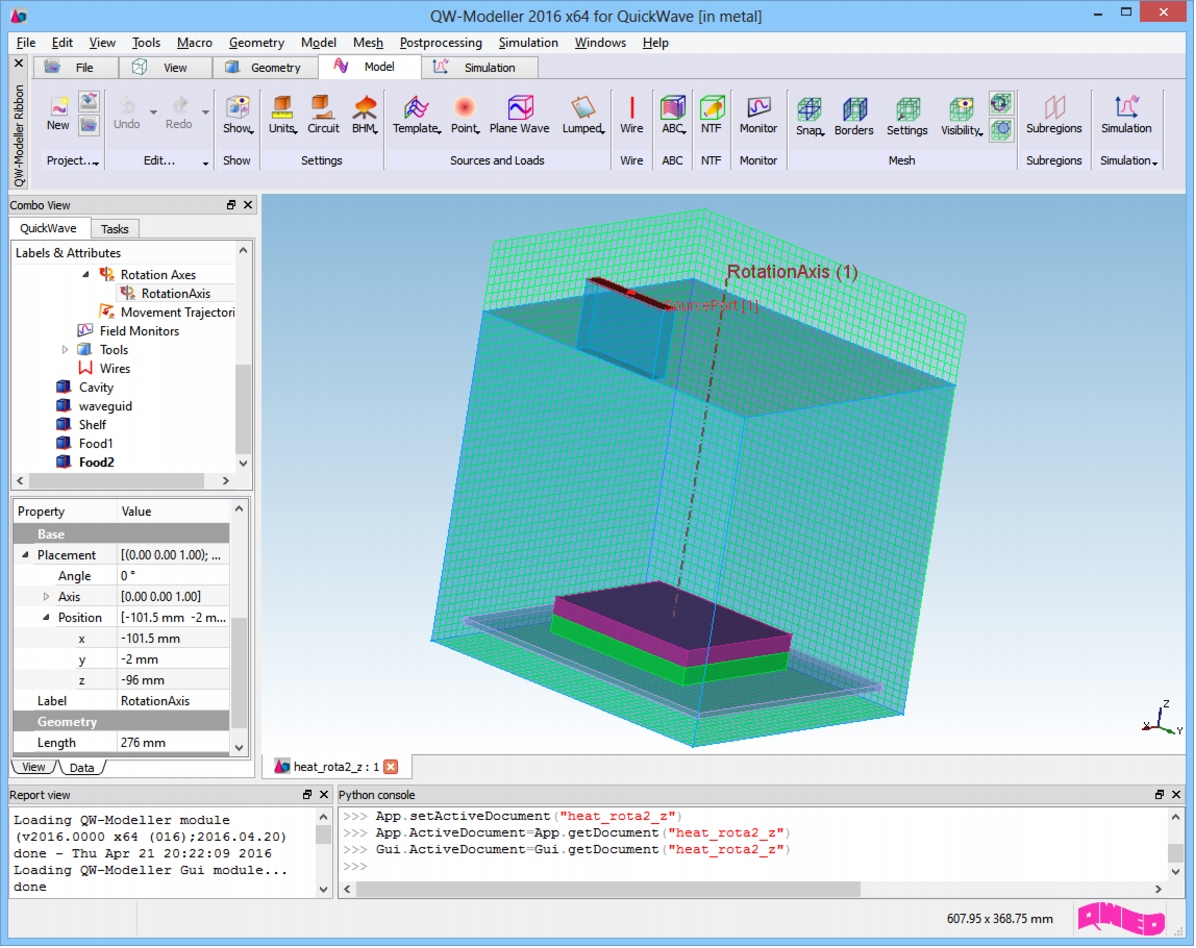Viewport: 1196px width, 948px height.
Task: Open the Show tool in ribbon
Action: click(x=237, y=115)
